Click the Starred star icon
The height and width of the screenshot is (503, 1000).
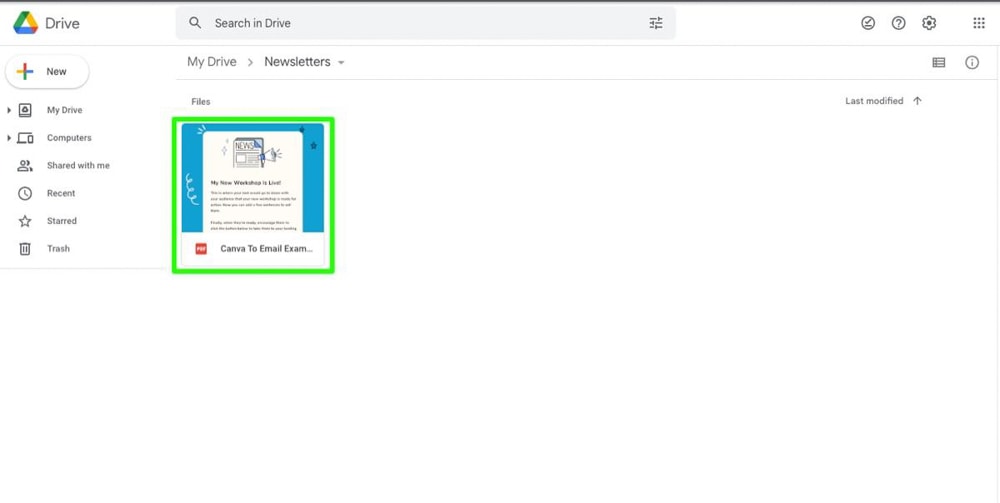tap(25, 221)
